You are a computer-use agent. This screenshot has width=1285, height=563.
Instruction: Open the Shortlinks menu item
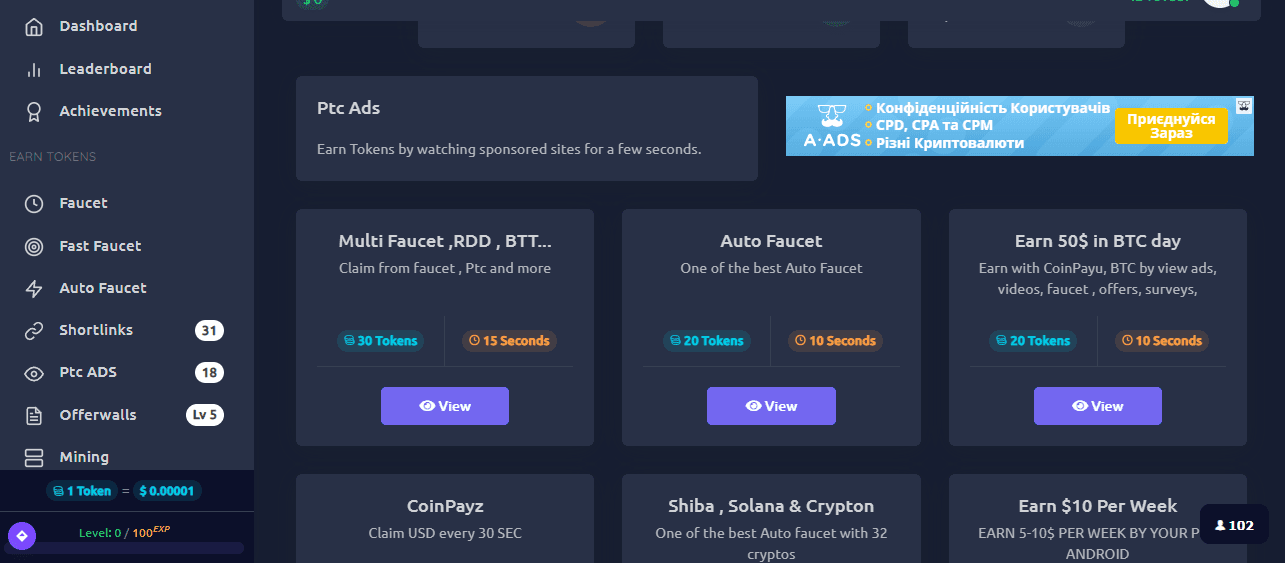point(96,330)
